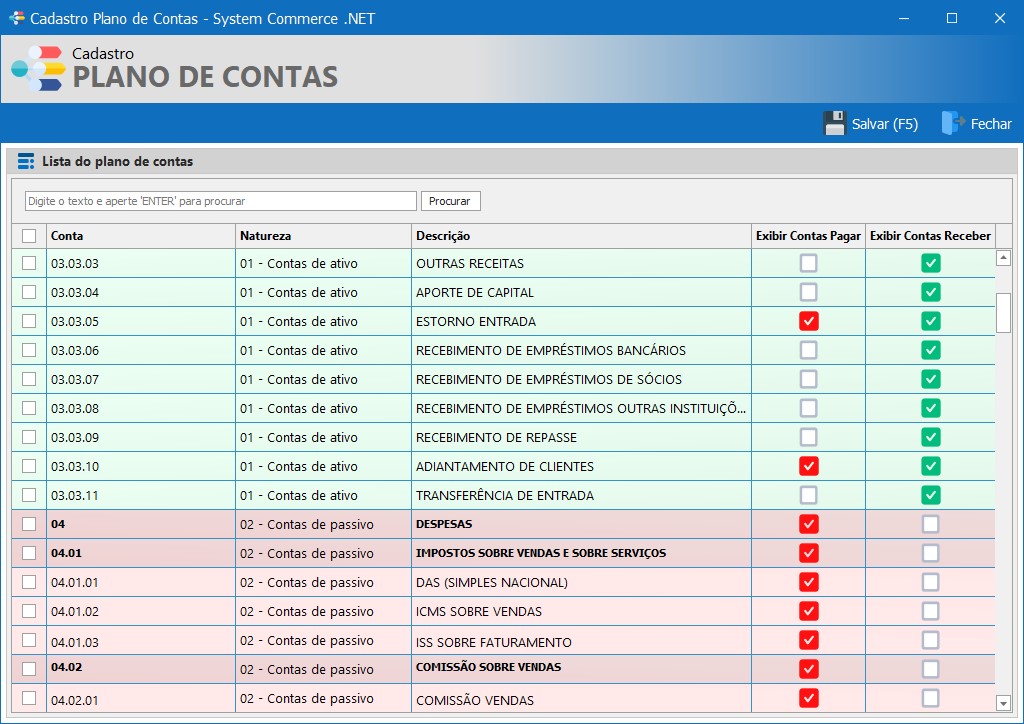Click the Fechar door exit icon
This screenshot has width=1024, height=724.
(951, 124)
